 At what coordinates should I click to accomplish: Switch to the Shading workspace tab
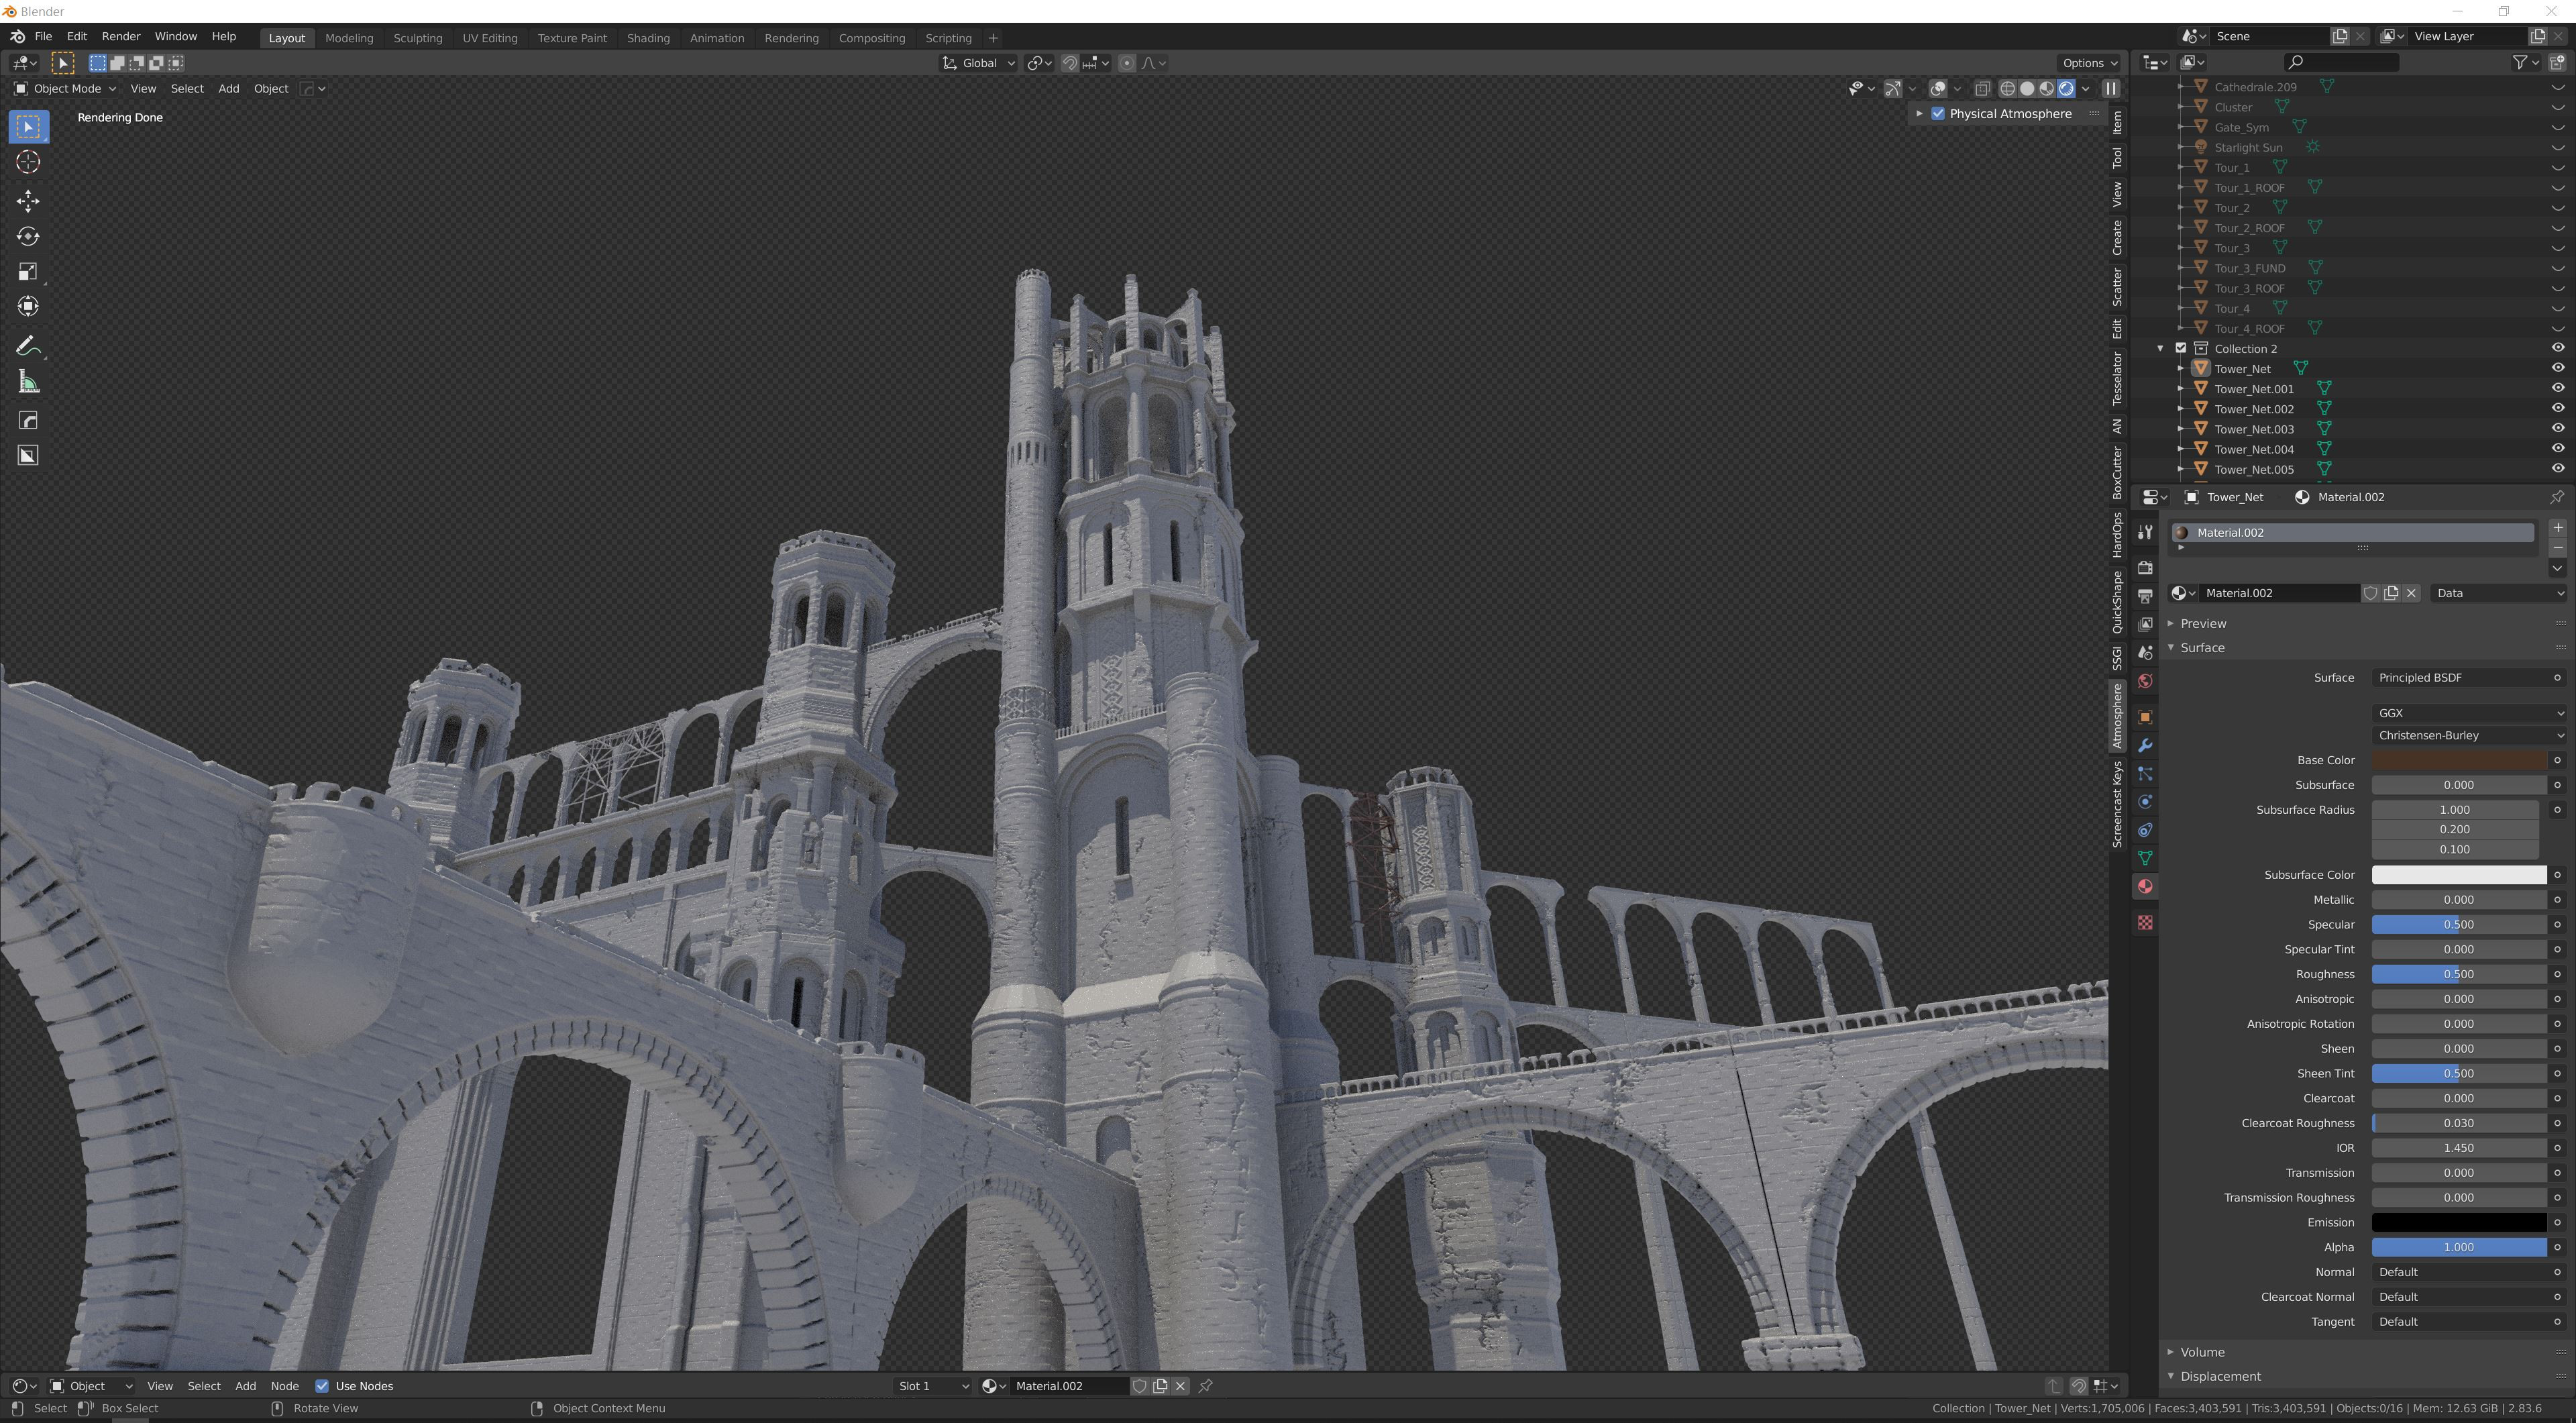(x=648, y=38)
